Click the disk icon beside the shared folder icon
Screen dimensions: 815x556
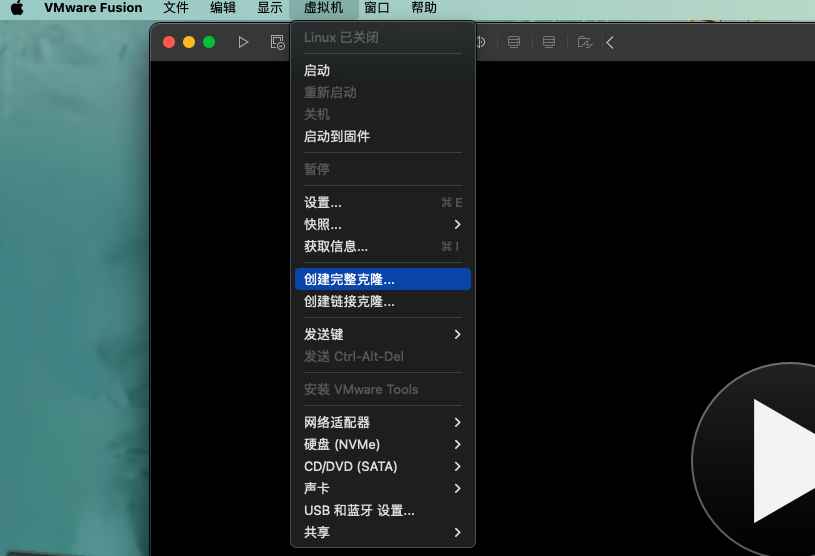[x=549, y=42]
